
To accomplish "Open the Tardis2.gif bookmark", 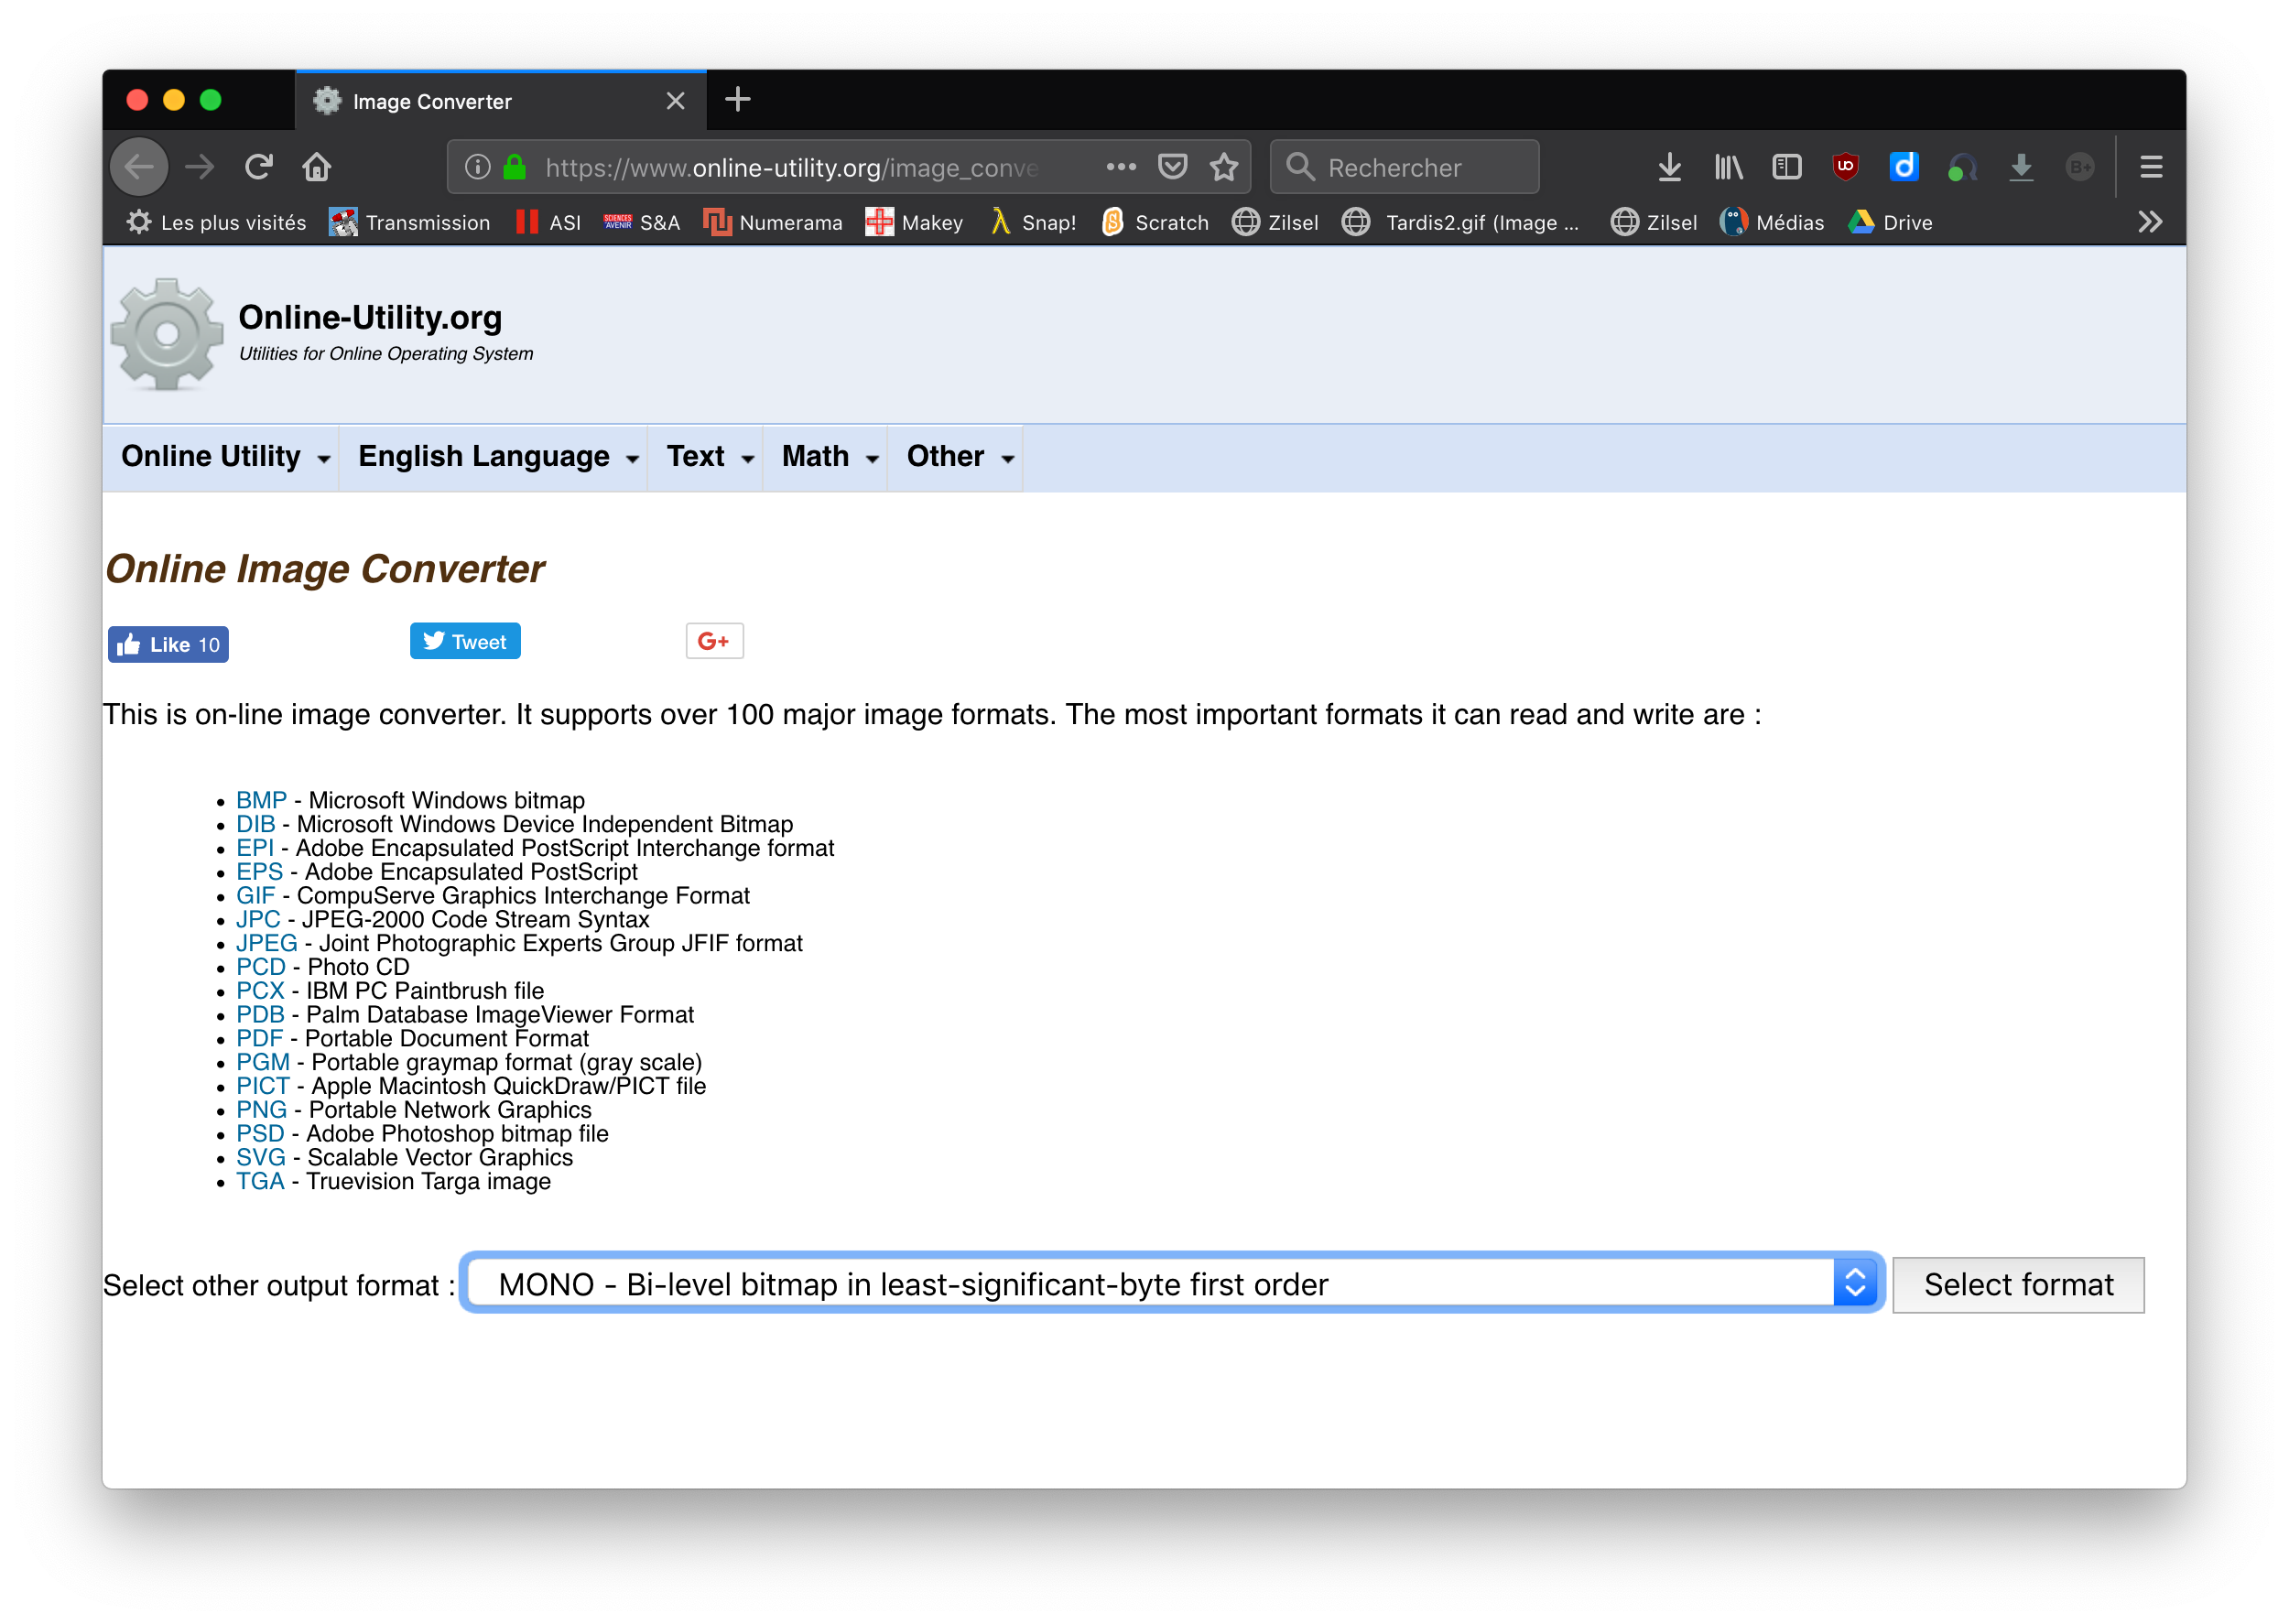I will [x=1461, y=222].
